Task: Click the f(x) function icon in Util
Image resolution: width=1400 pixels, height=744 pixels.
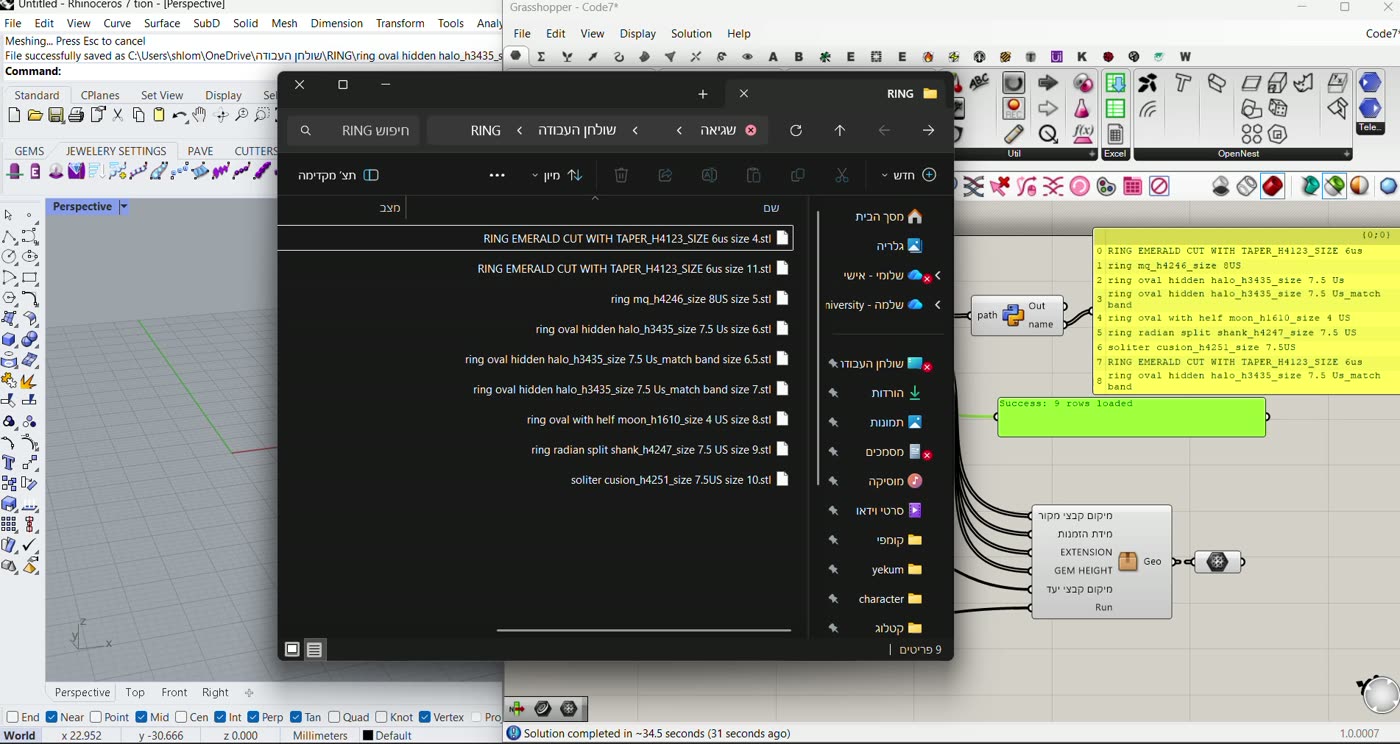Action: click(x=1082, y=133)
